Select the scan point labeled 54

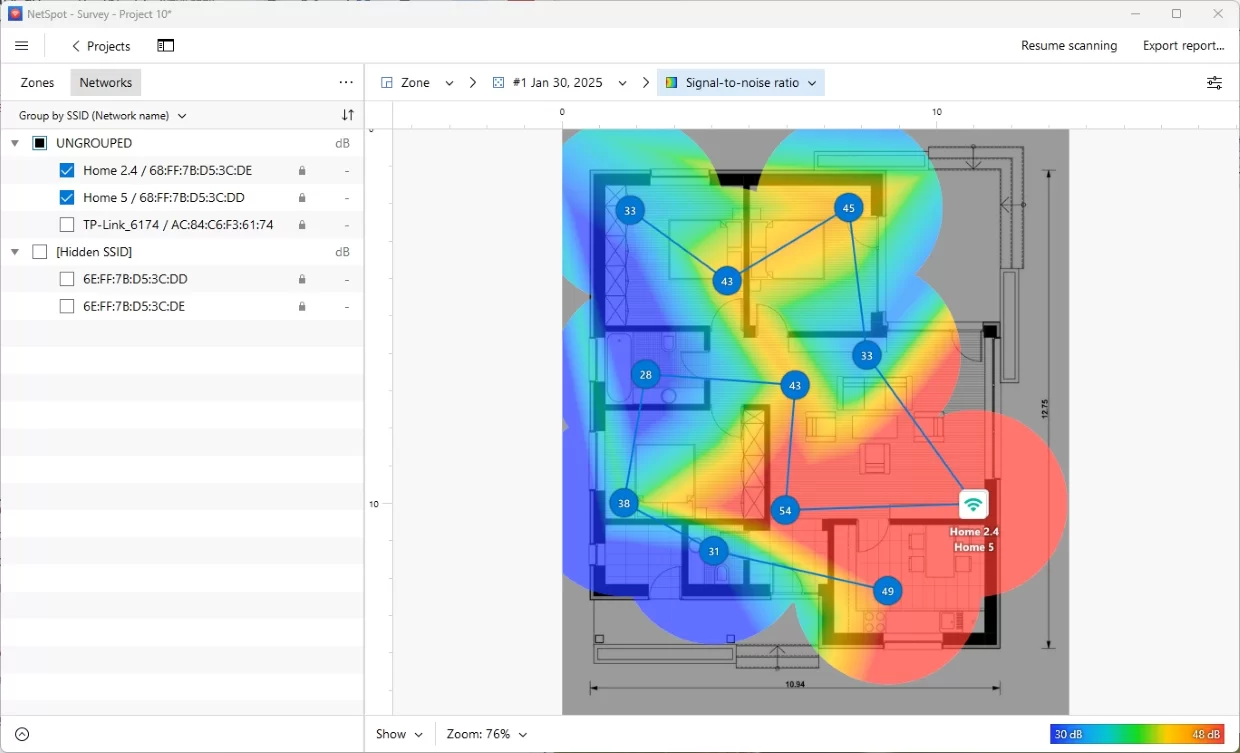coord(785,510)
